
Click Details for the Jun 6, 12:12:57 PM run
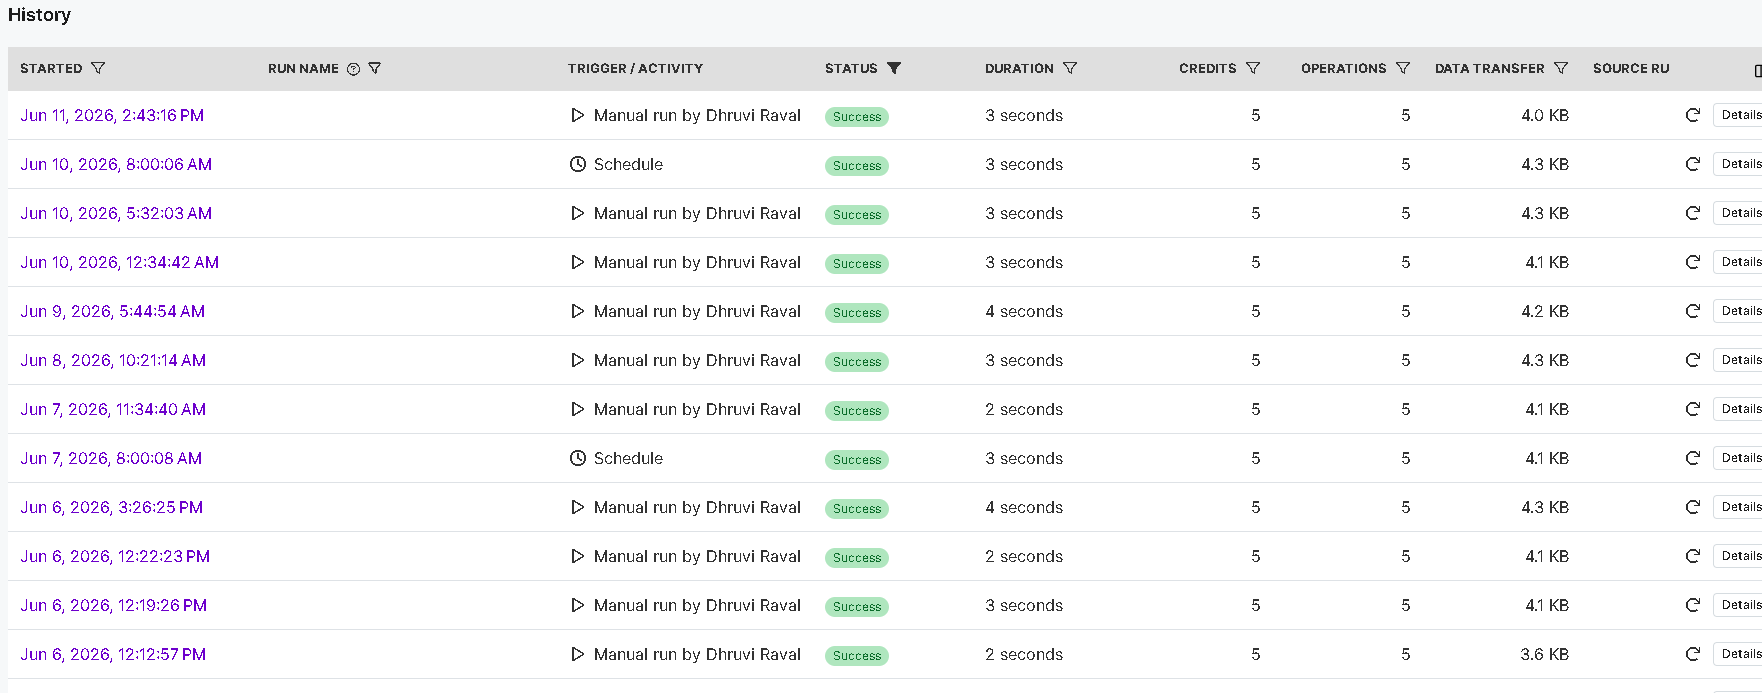(x=1739, y=654)
